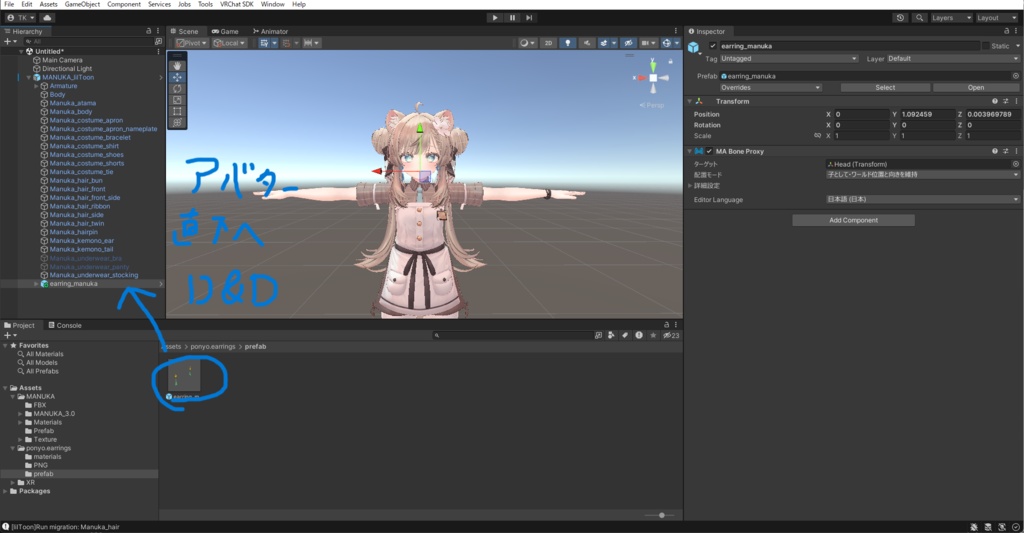Click the Pause button in toolbar
The height and width of the screenshot is (533, 1024).
512,18
